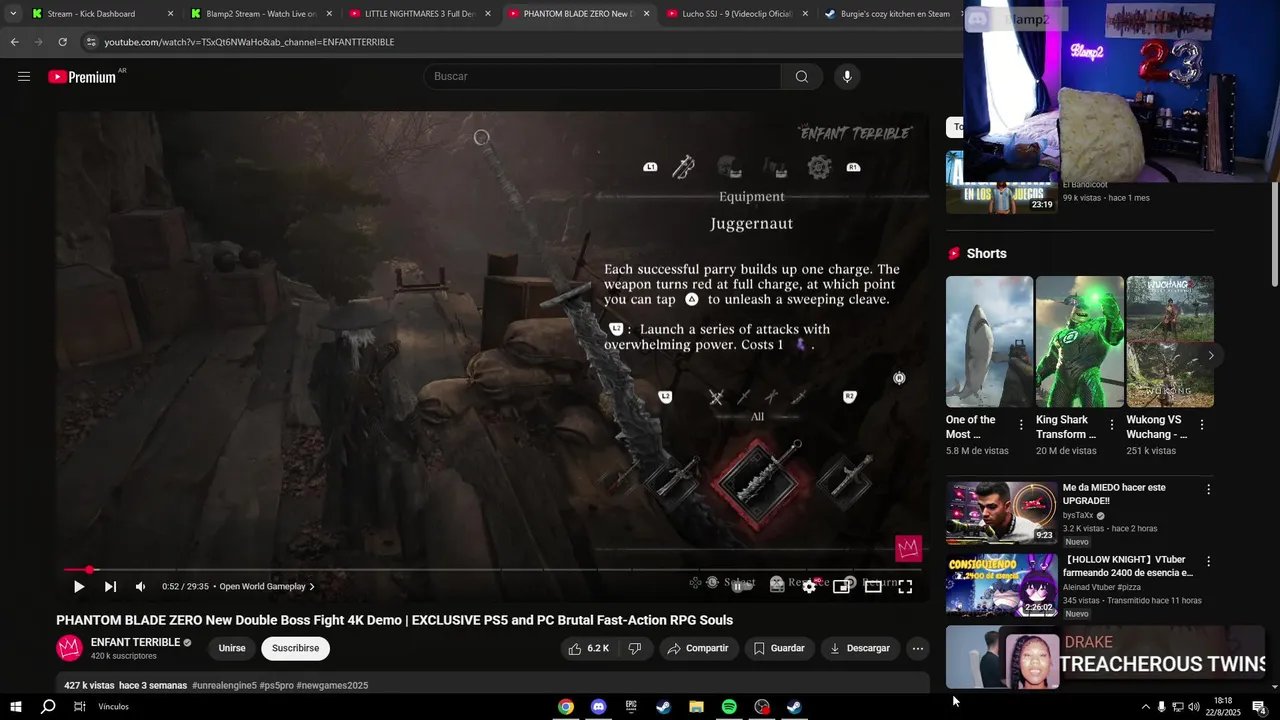The width and height of the screenshot is (1280, 720).
Task: Click the search magnifier button
Action: point(801,76)
